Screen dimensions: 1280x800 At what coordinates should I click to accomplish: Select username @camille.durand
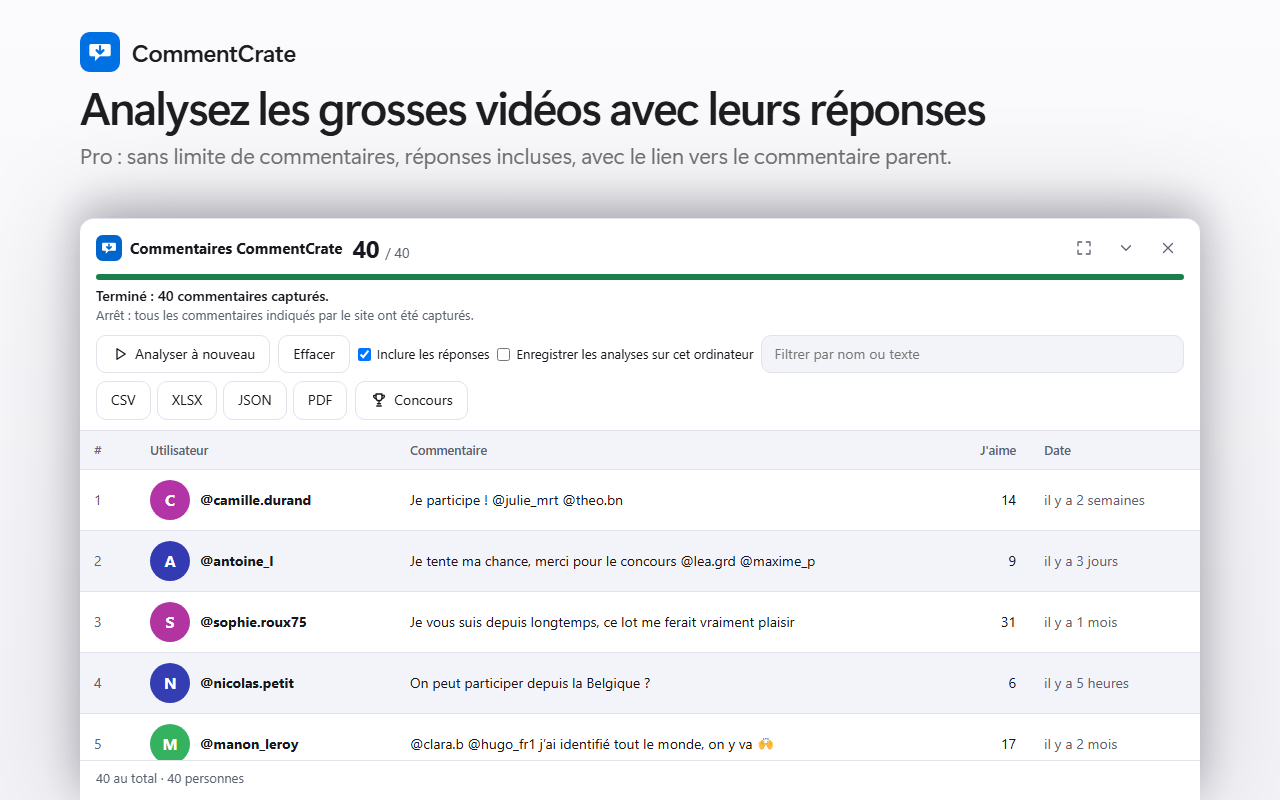pyautogui.click(x=255, y=500)
